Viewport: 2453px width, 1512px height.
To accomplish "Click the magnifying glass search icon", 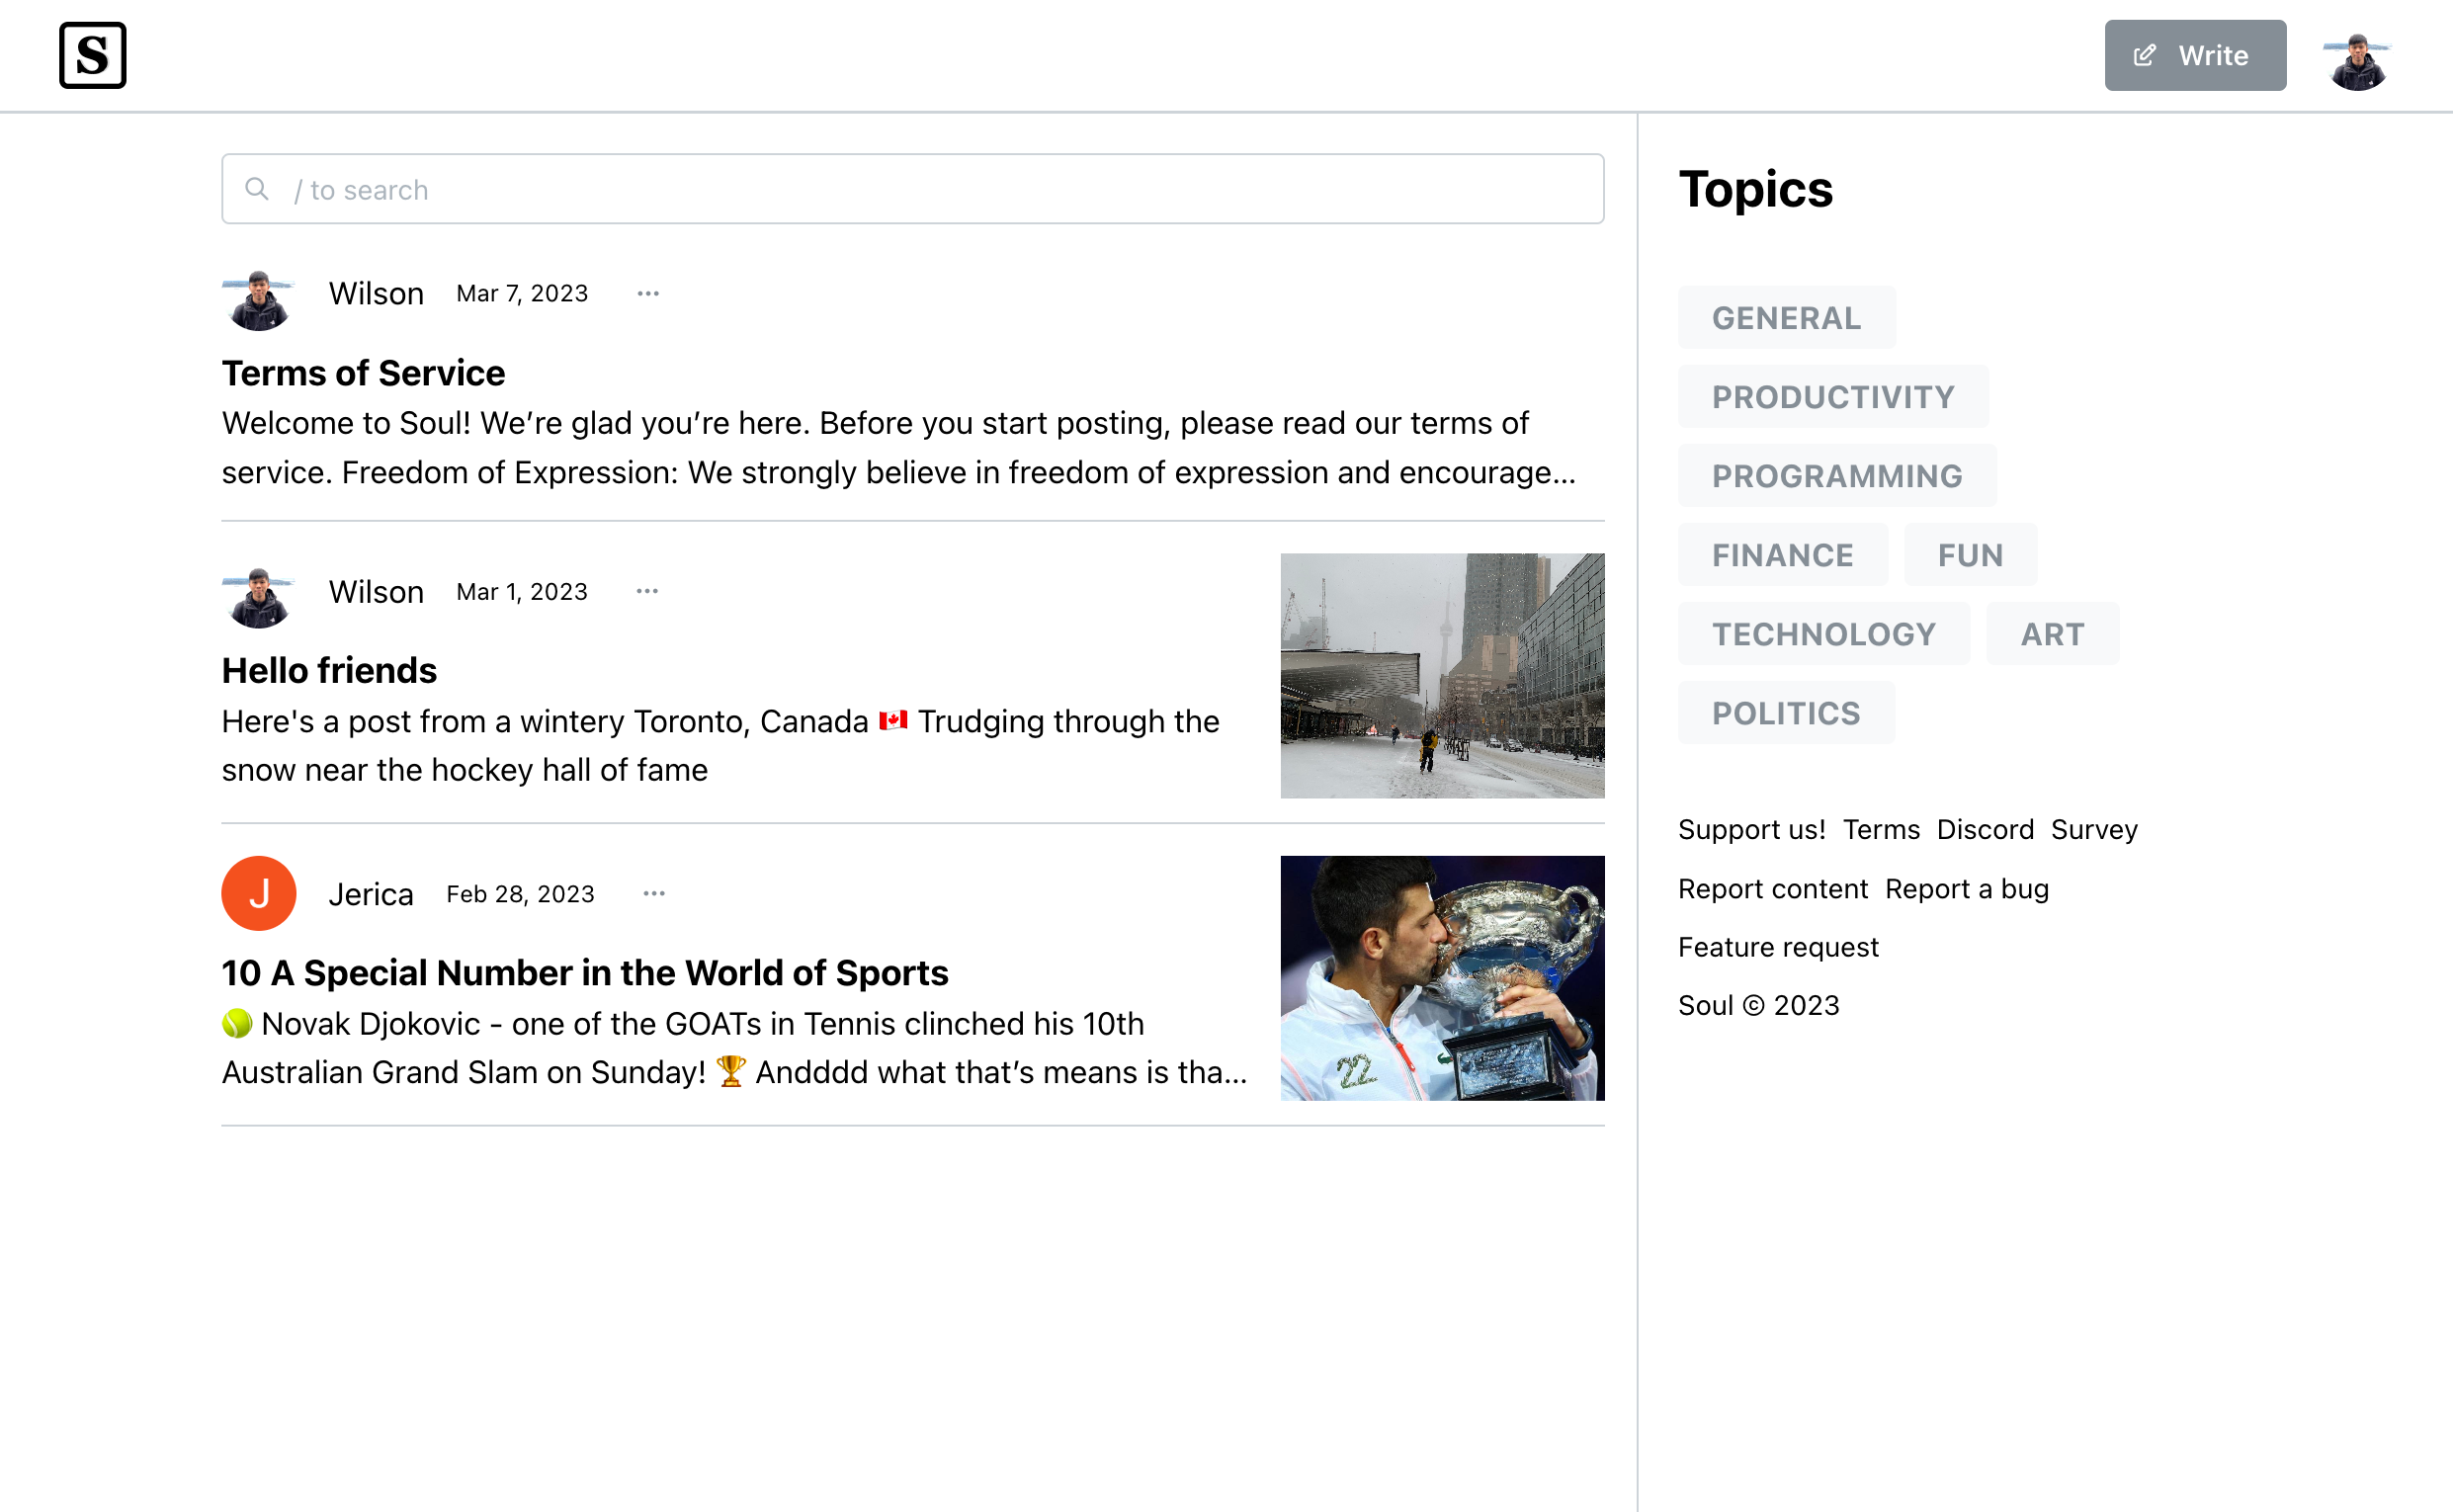I will [257, 189].
